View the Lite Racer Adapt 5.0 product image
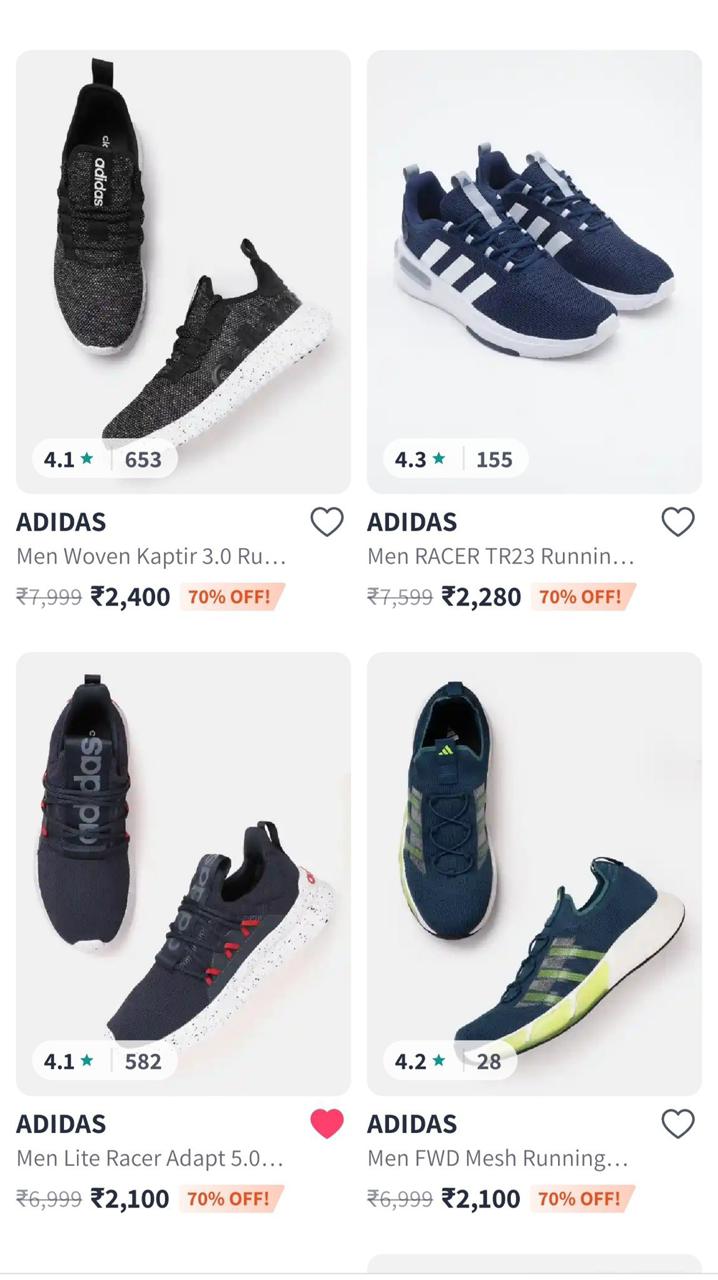 click(x=183, y=860)
